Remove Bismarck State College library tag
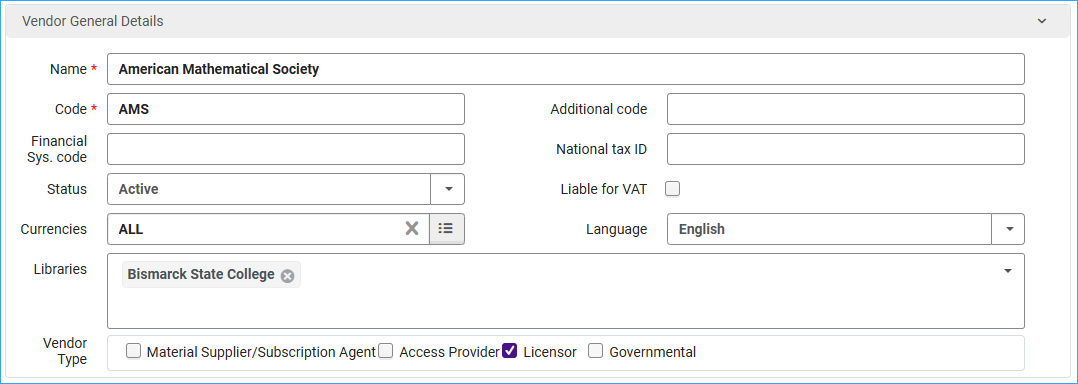 (287, 275)
